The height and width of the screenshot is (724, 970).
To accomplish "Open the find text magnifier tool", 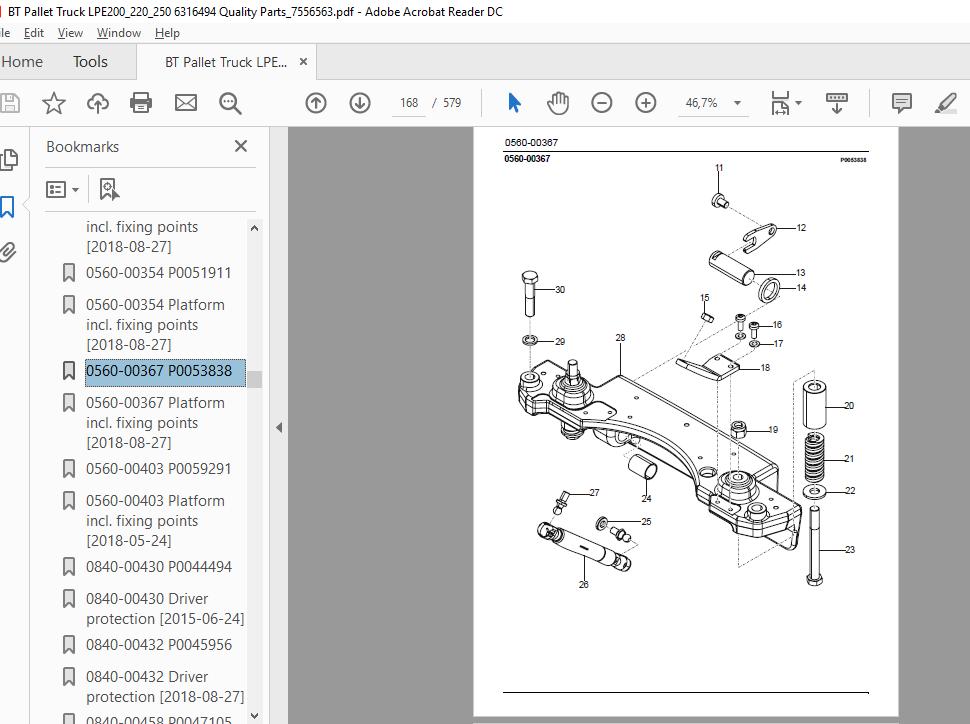I will coord(230,103).
